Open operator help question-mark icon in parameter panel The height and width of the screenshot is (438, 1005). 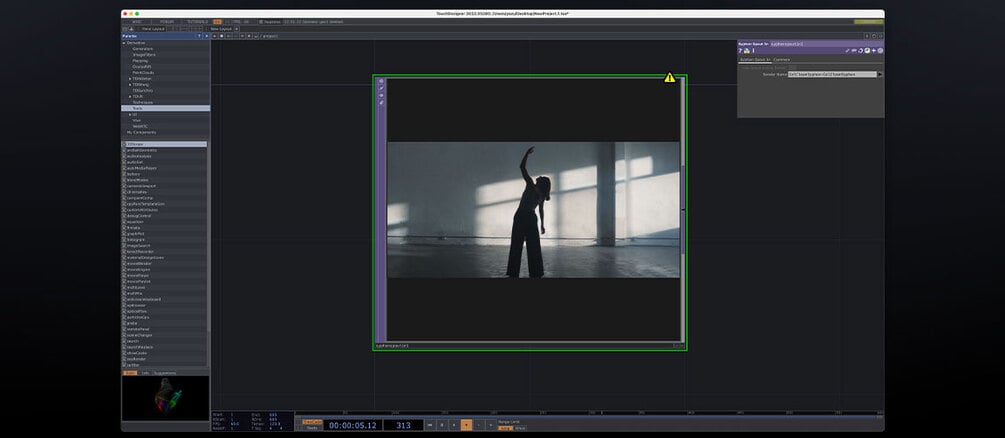tap(740, 51)
